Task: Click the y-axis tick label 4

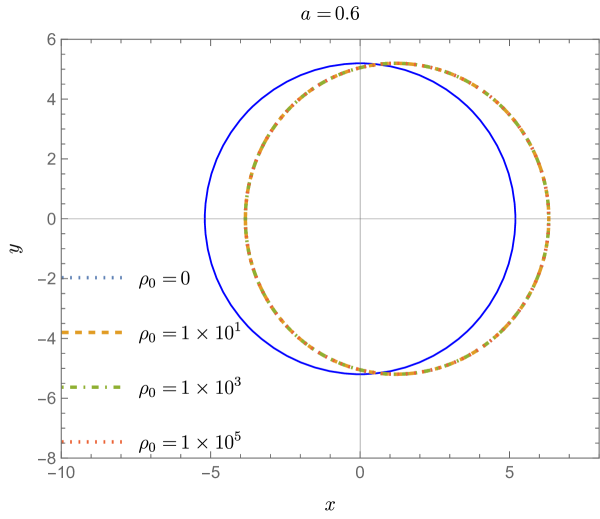Action: [x=52, y=100]
